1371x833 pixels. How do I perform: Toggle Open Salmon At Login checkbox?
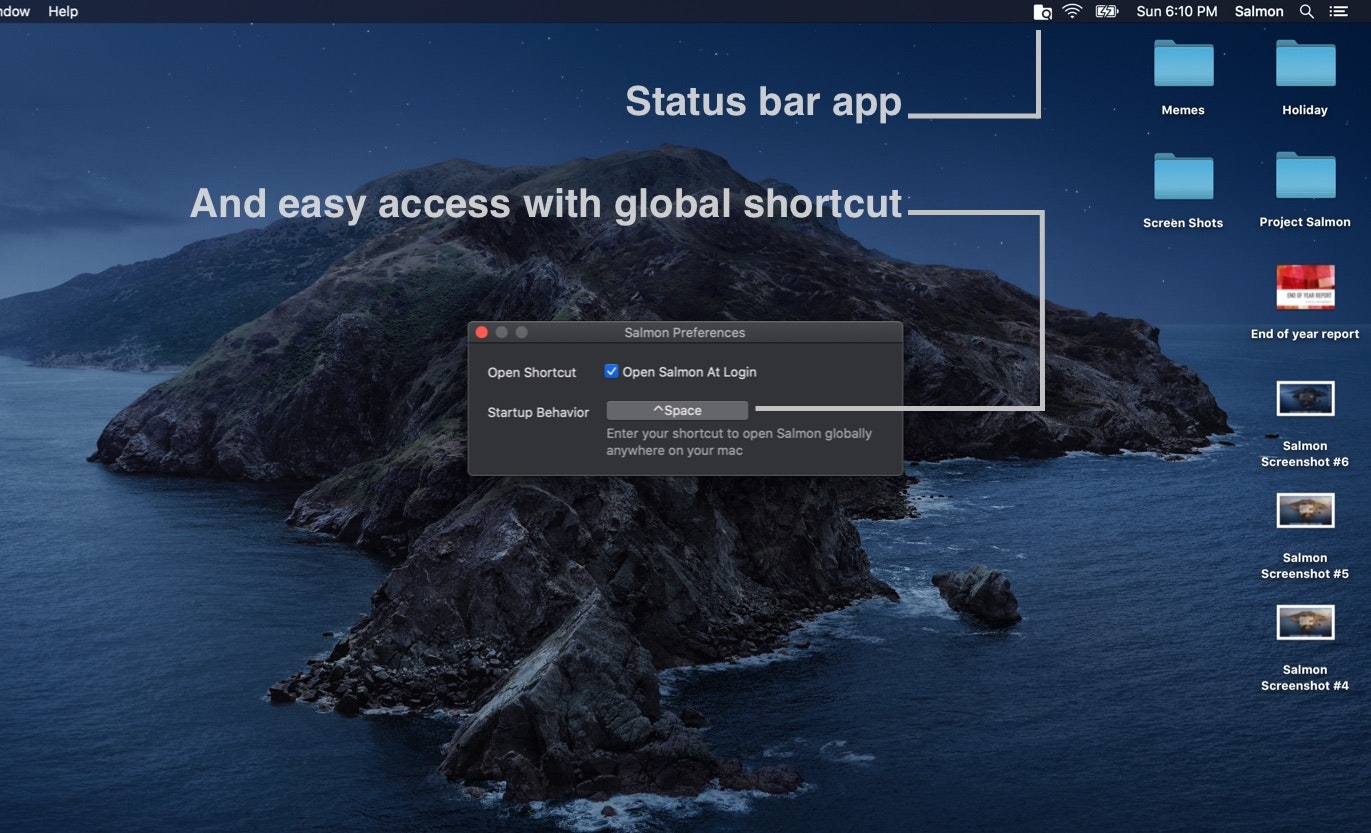pos(611,371)
